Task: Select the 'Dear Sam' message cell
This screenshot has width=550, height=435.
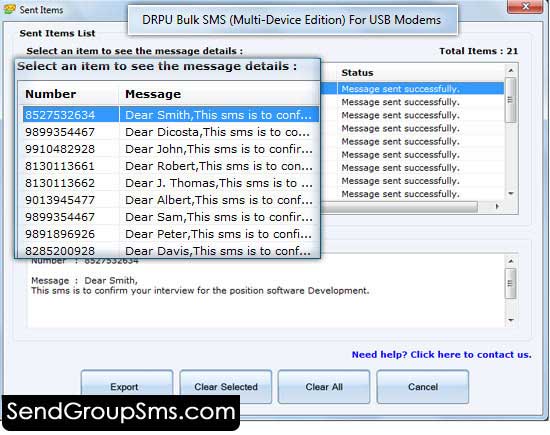Action: point(219,217)
